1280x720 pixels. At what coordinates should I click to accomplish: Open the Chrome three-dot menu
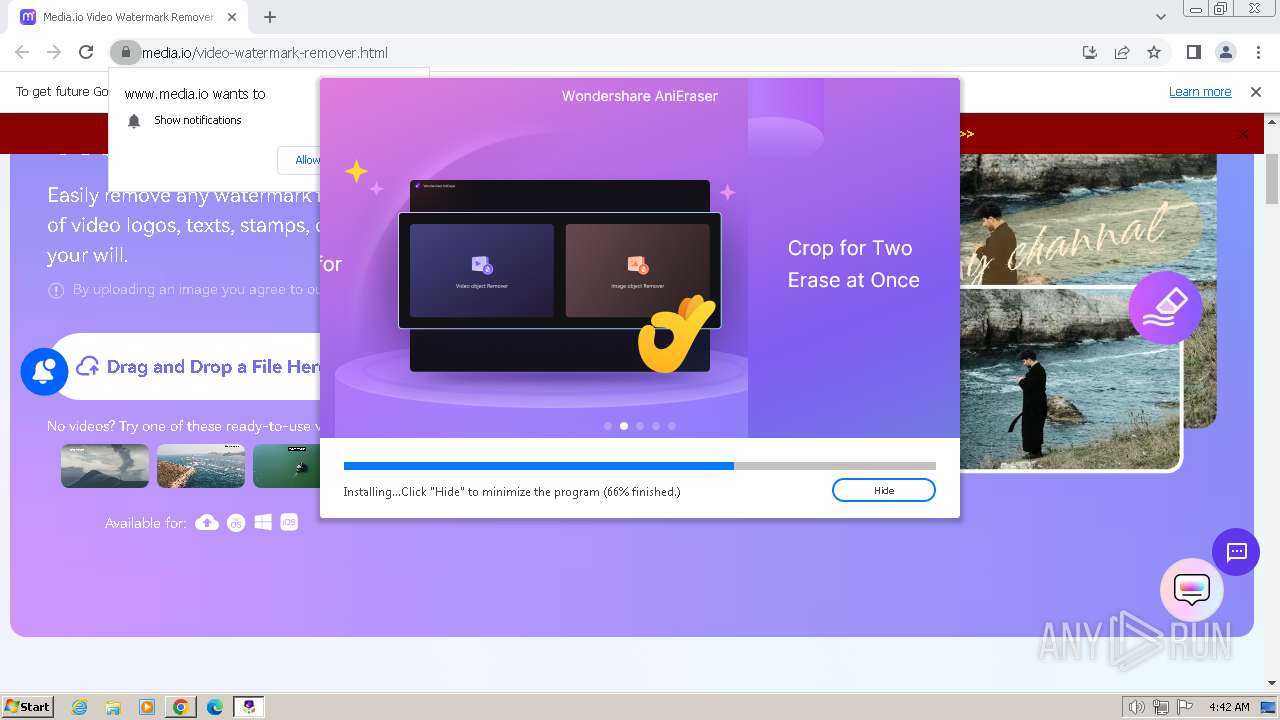tap(1258, 52)
